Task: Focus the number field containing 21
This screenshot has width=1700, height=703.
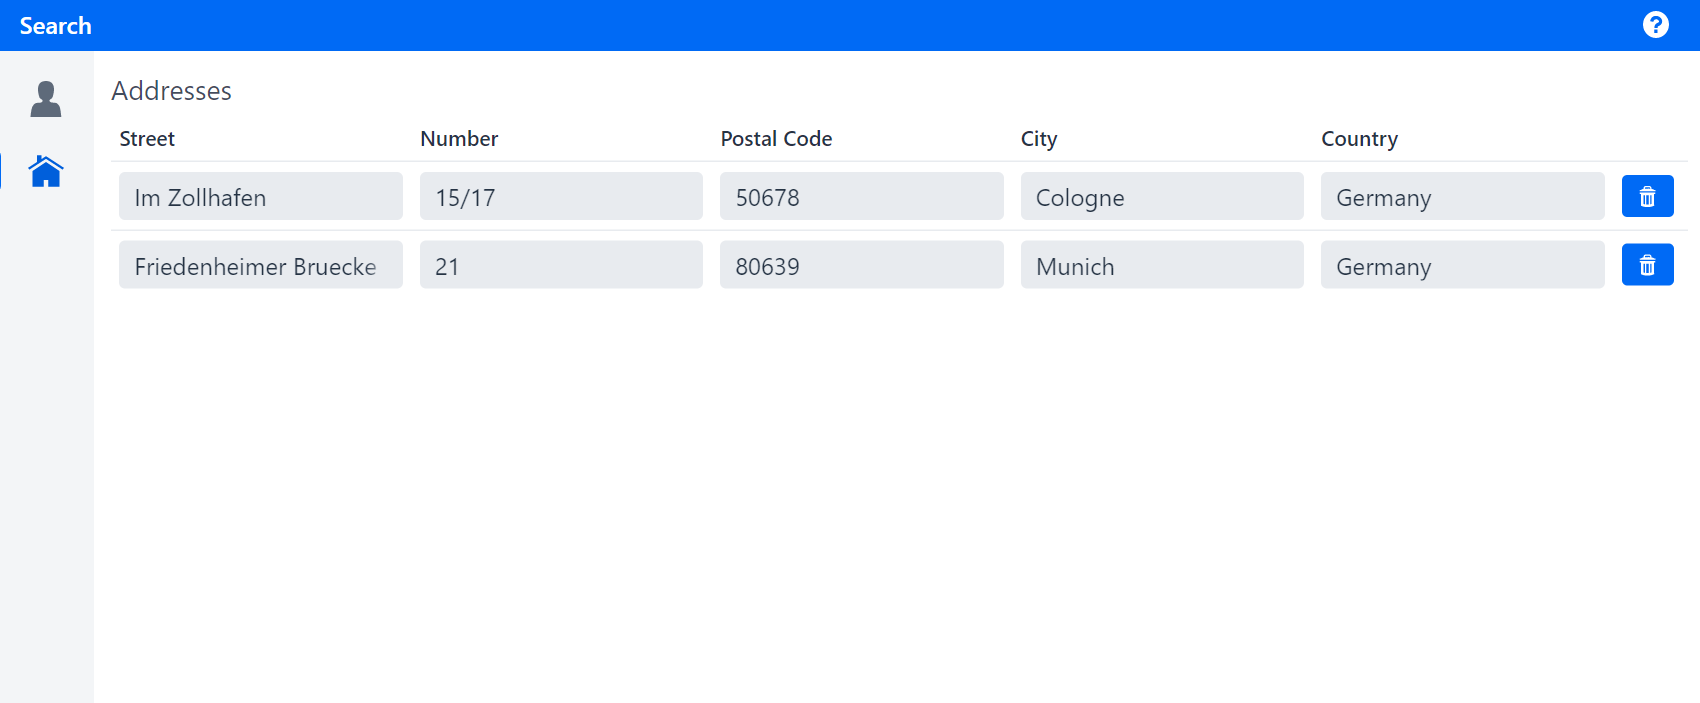Action: tap(560, 265)
